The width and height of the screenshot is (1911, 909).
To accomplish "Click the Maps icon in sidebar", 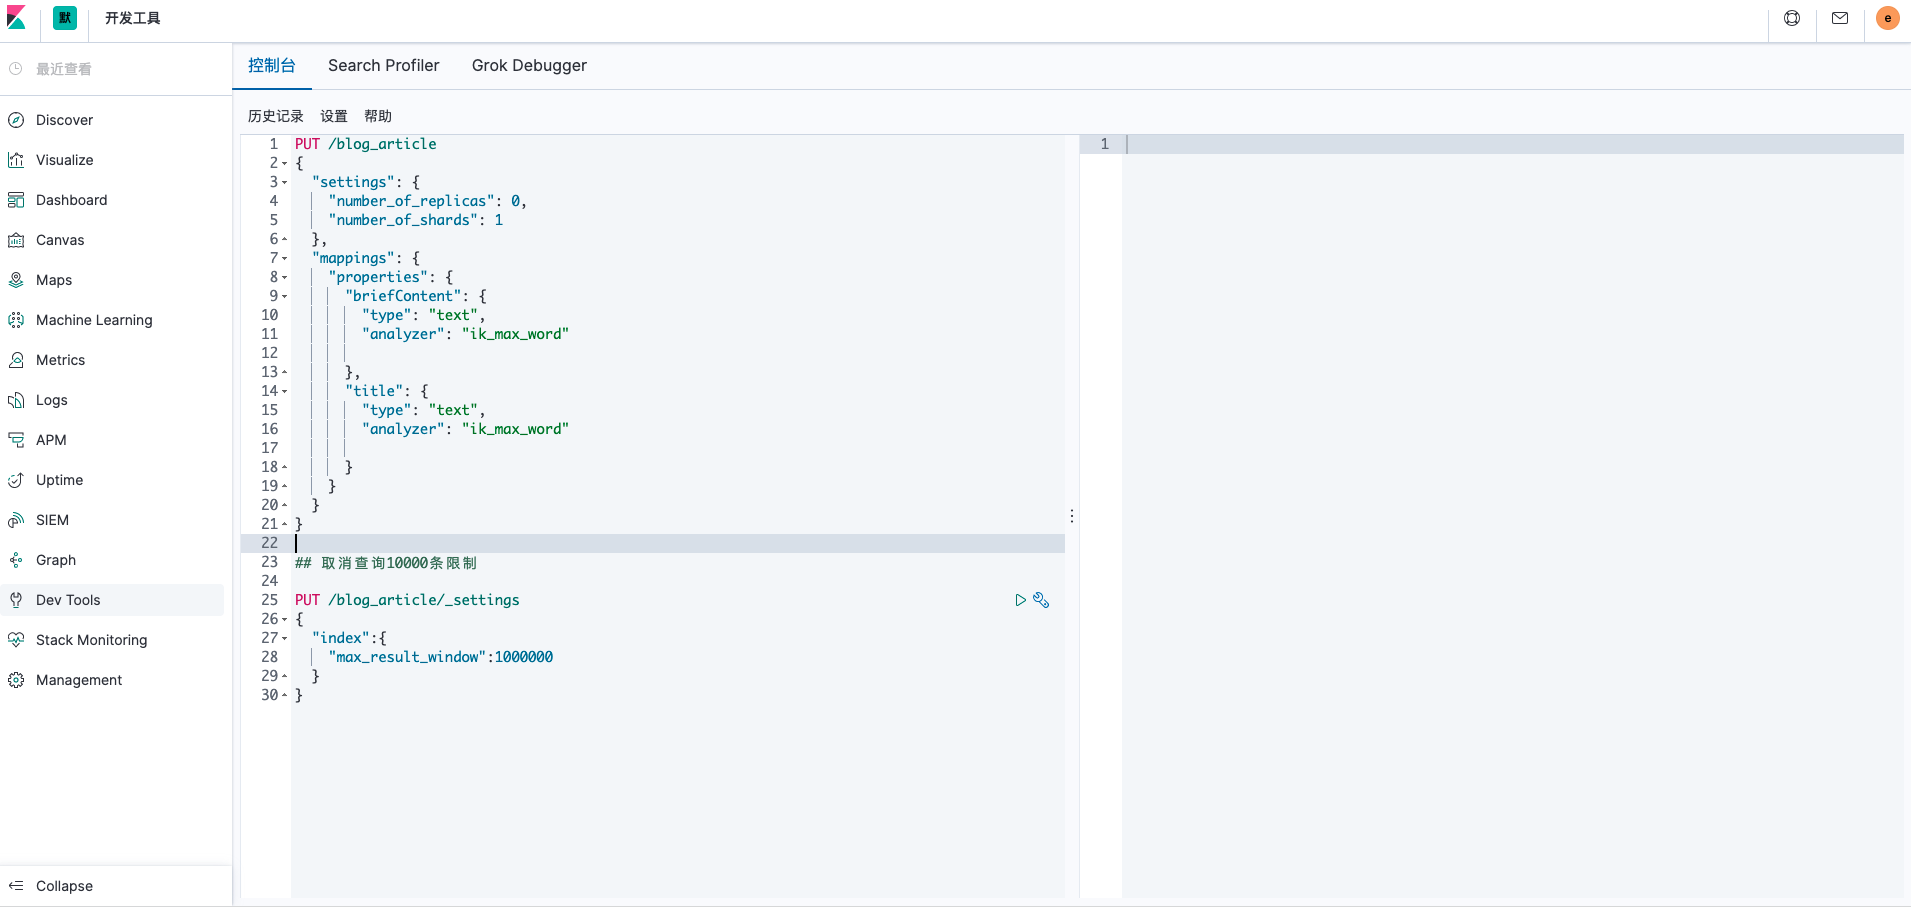I will coord(16,280).
